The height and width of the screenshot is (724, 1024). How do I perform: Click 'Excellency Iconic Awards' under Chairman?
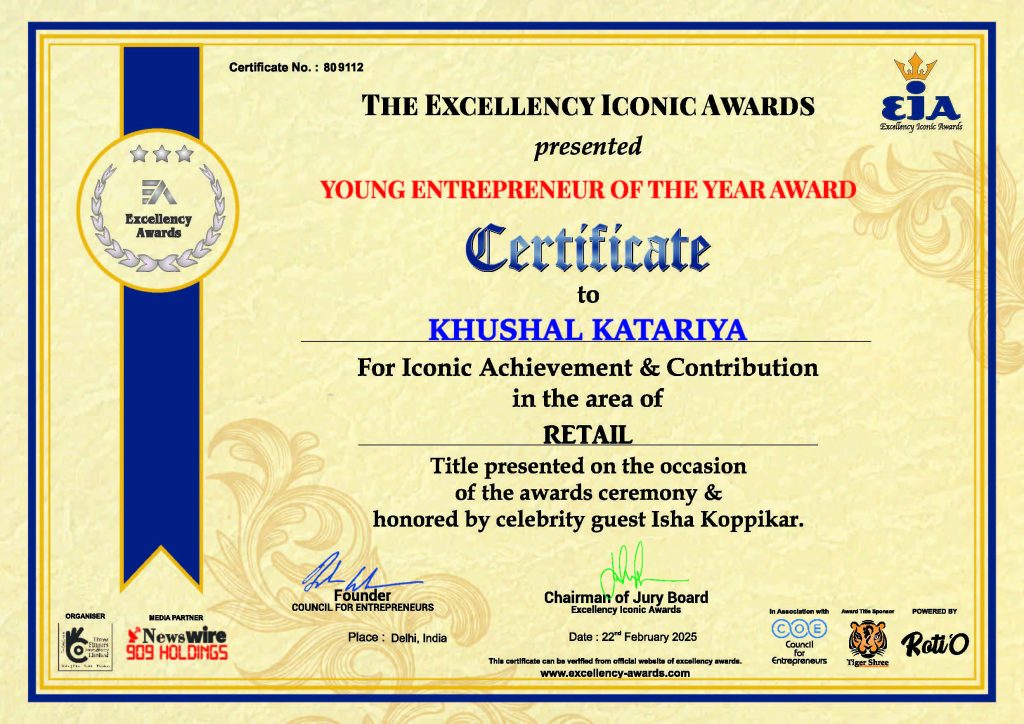(x=626, y=610)
